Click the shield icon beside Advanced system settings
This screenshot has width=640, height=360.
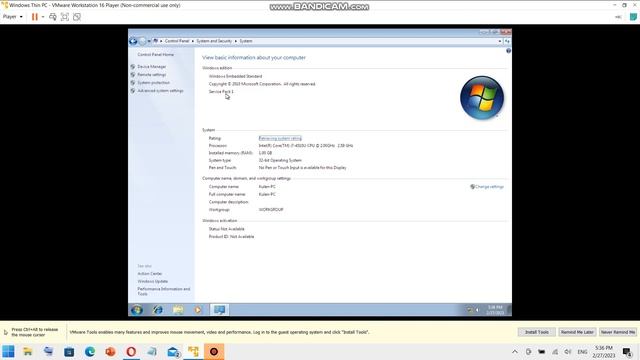(133, 91)
